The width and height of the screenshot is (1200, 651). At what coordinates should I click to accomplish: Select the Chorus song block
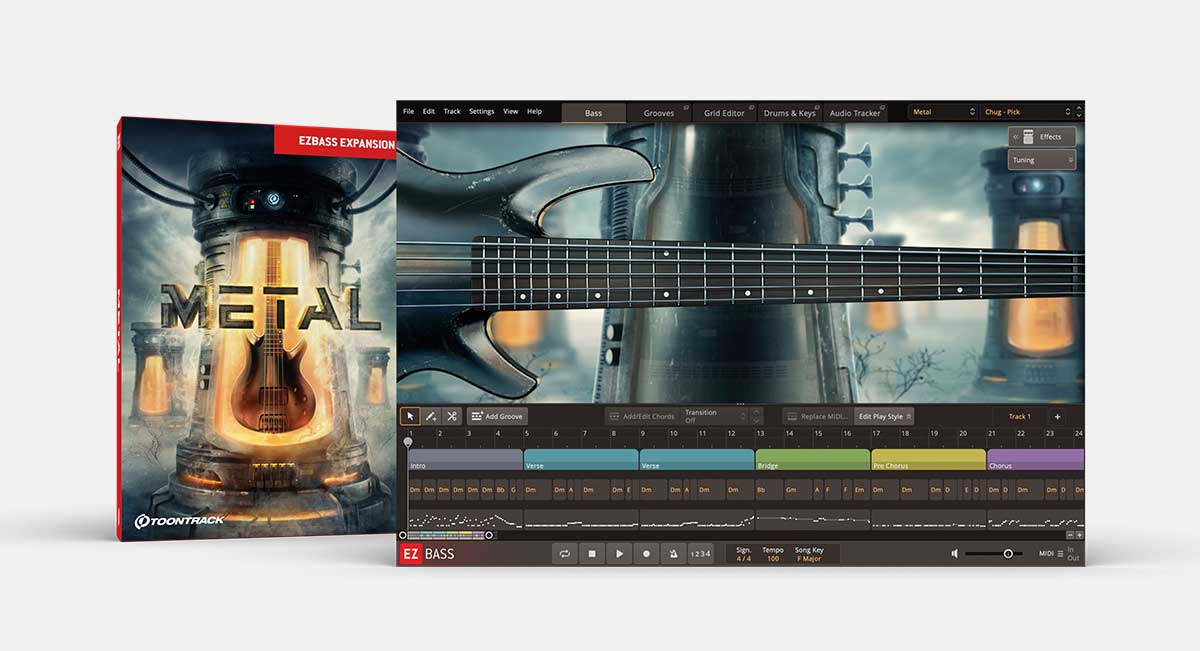pos(1035,460)
